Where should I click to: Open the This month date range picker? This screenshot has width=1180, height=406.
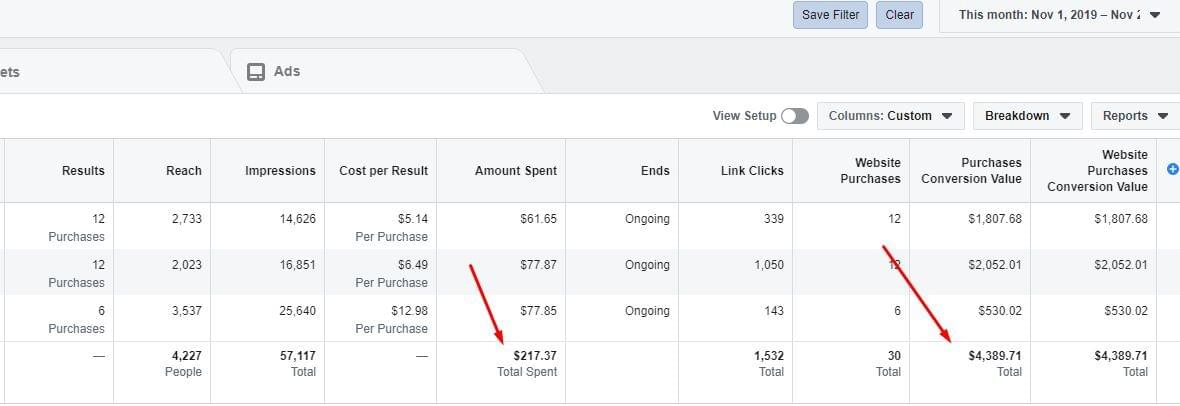click(x=1059, y=15)
